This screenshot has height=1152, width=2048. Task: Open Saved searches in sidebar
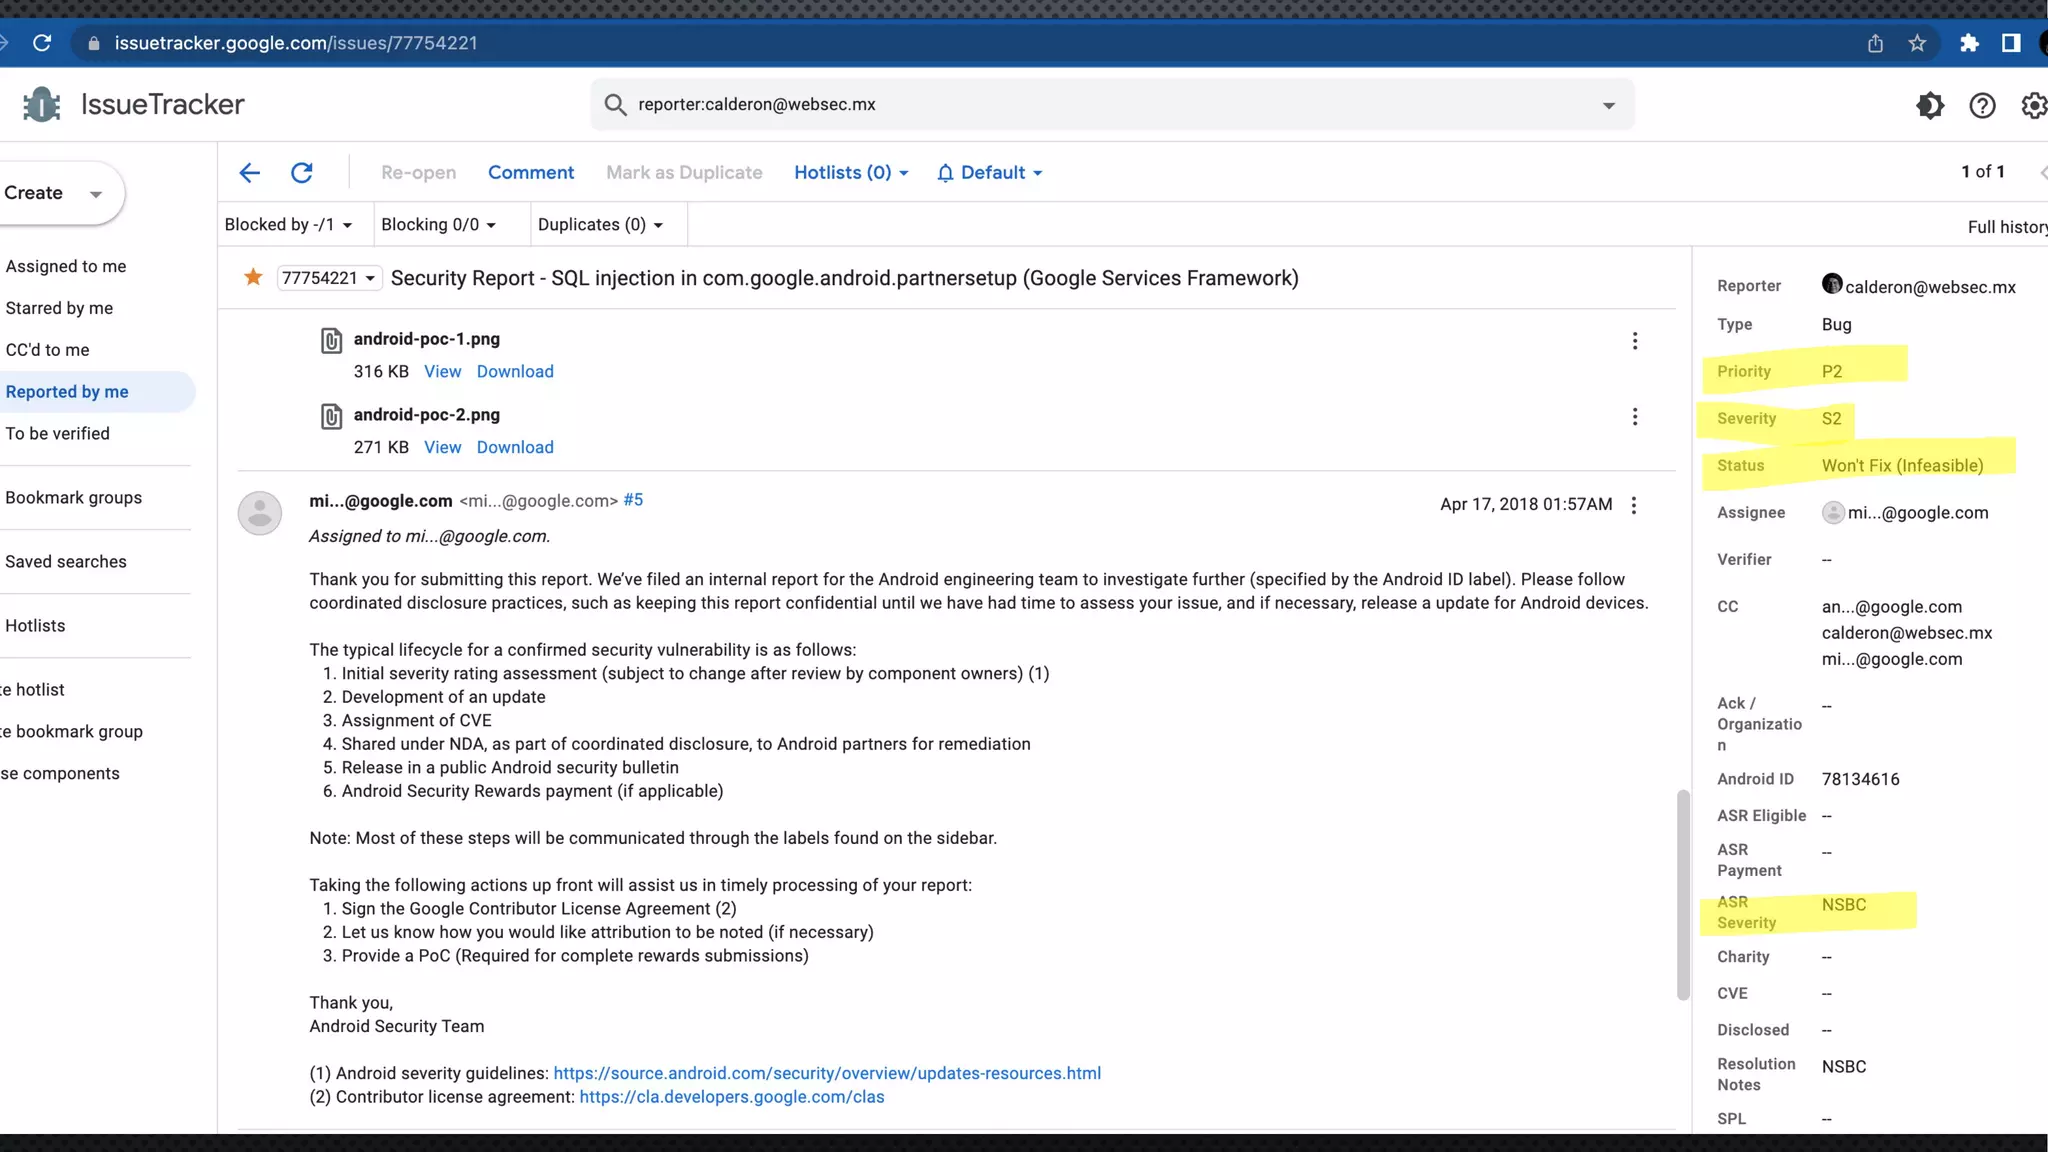click(x=66, y=562)
